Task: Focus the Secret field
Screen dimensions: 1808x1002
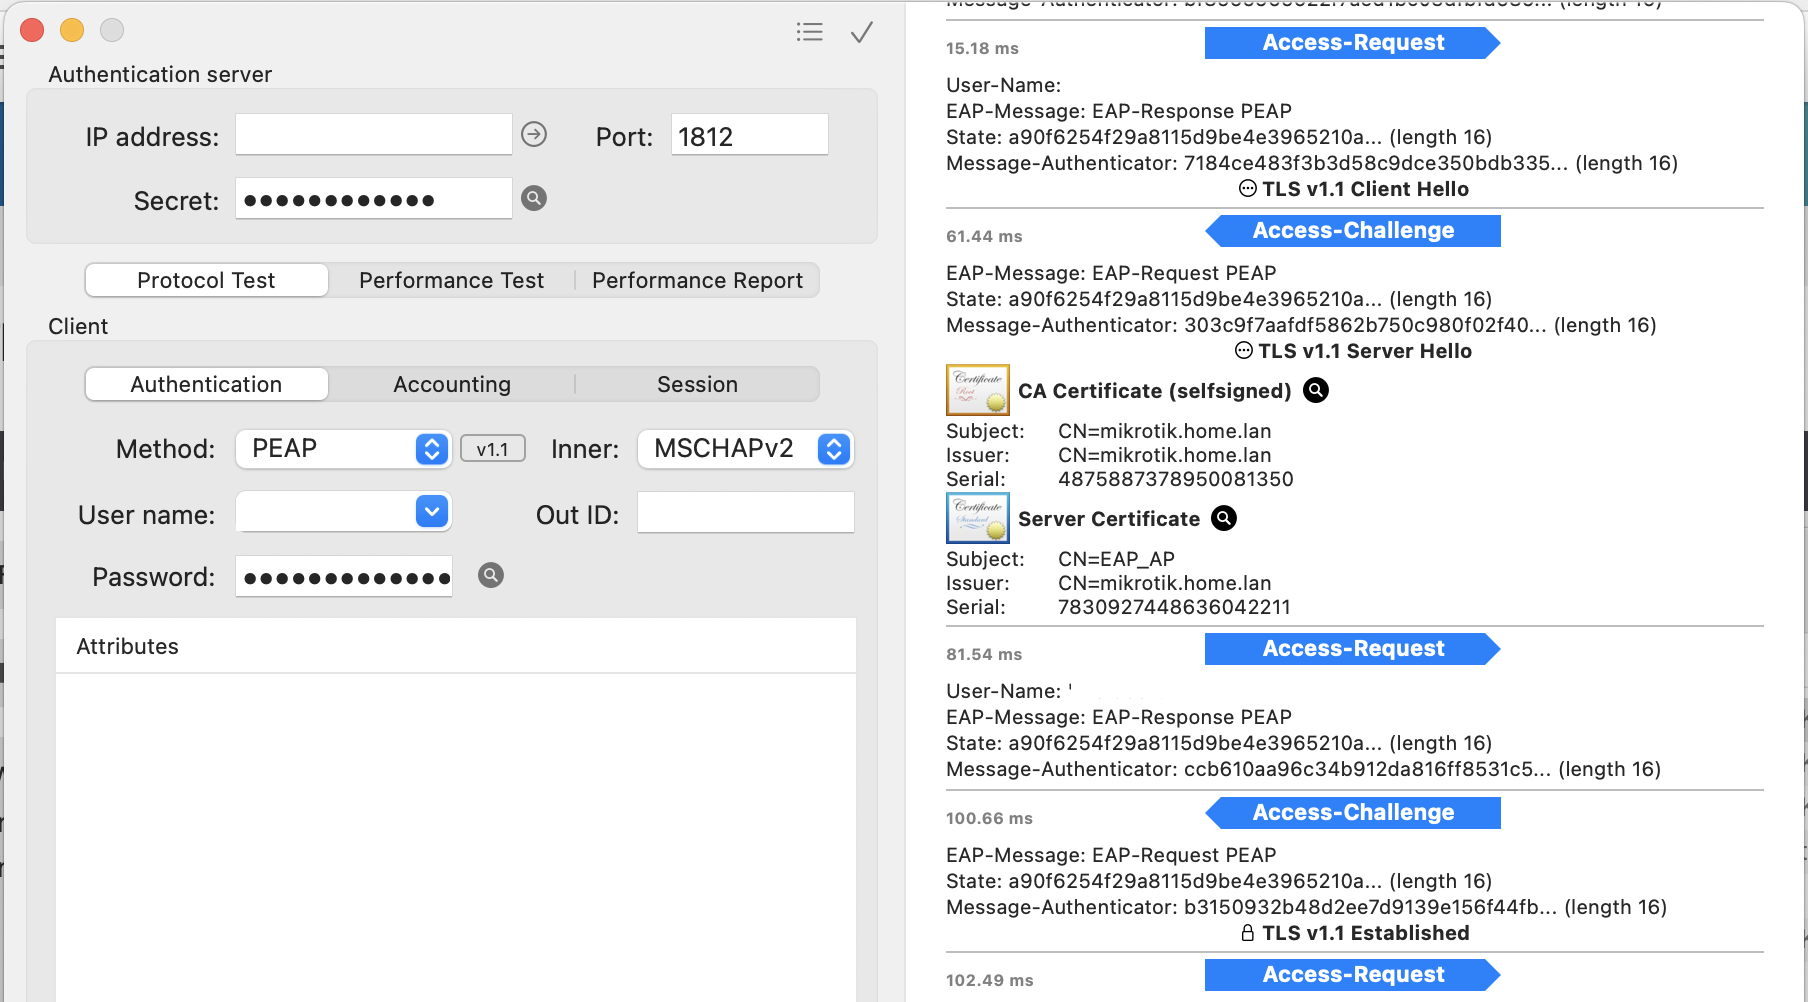Action: (x=374, y=198)
